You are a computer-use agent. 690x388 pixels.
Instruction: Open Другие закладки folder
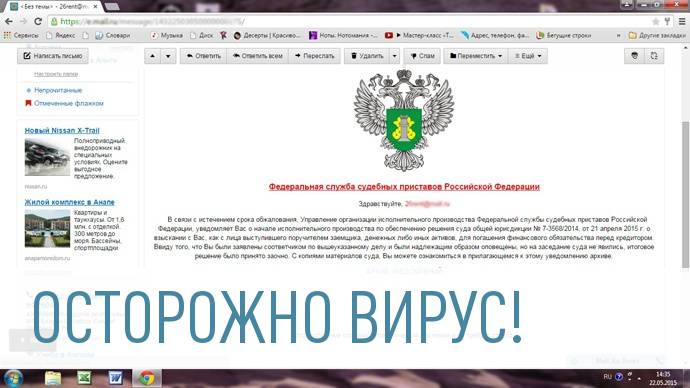(657, 35)
